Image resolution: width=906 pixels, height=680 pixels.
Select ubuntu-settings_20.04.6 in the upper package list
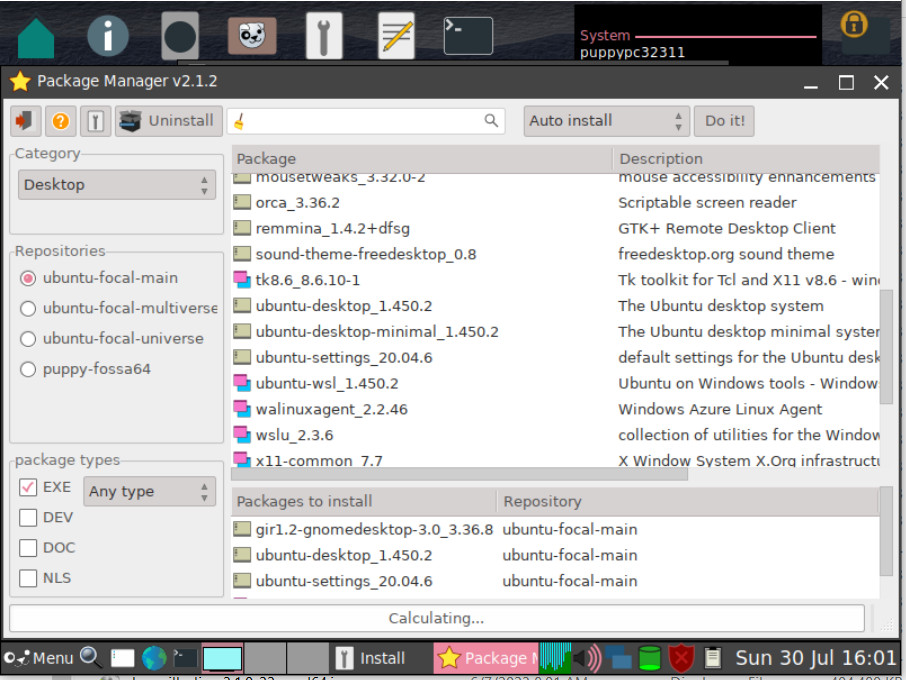555,358
